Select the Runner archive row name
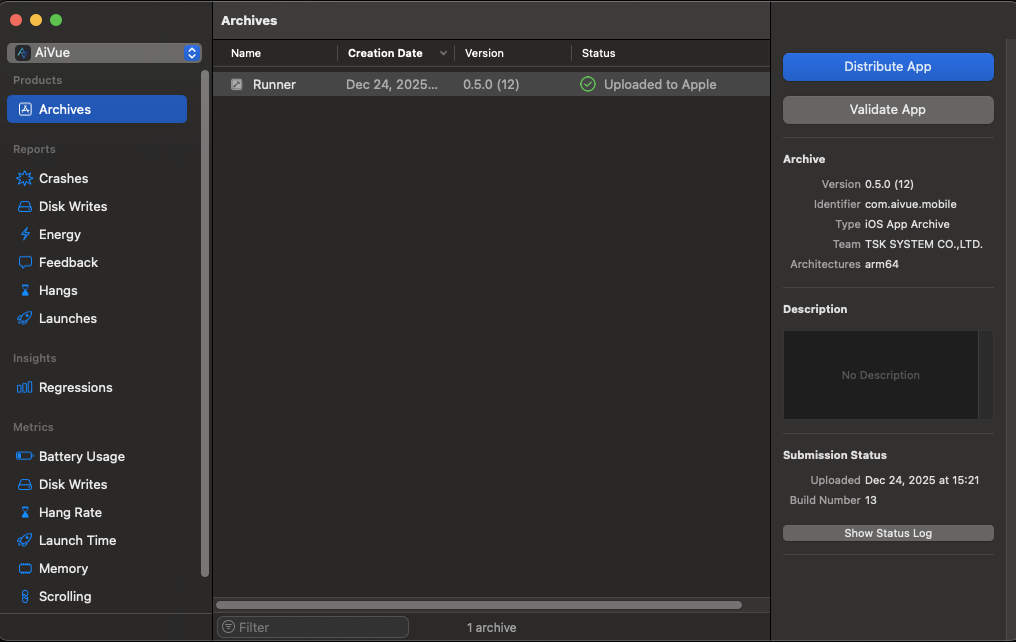1016x642 pixels. [274, 84]
